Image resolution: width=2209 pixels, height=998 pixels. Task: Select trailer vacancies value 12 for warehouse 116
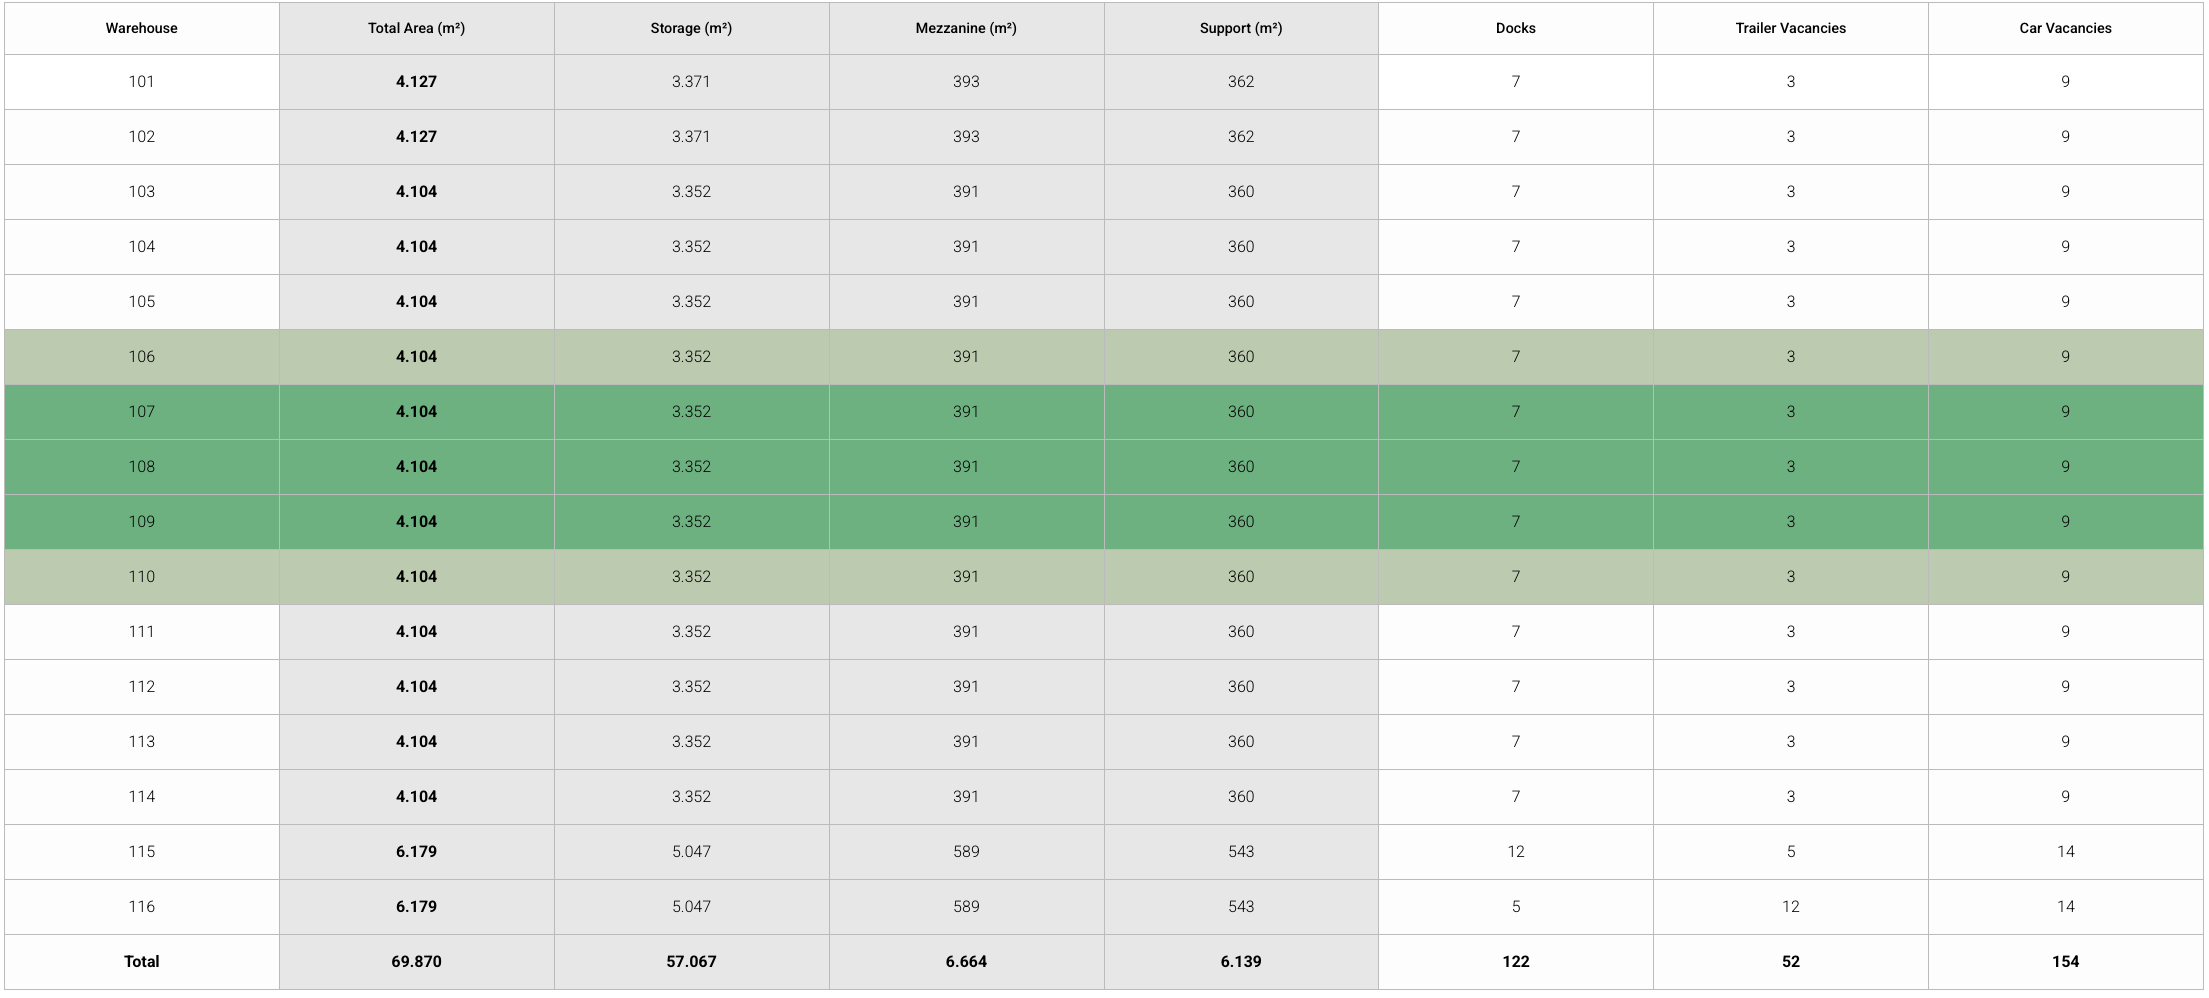(x=1790, y=907)
